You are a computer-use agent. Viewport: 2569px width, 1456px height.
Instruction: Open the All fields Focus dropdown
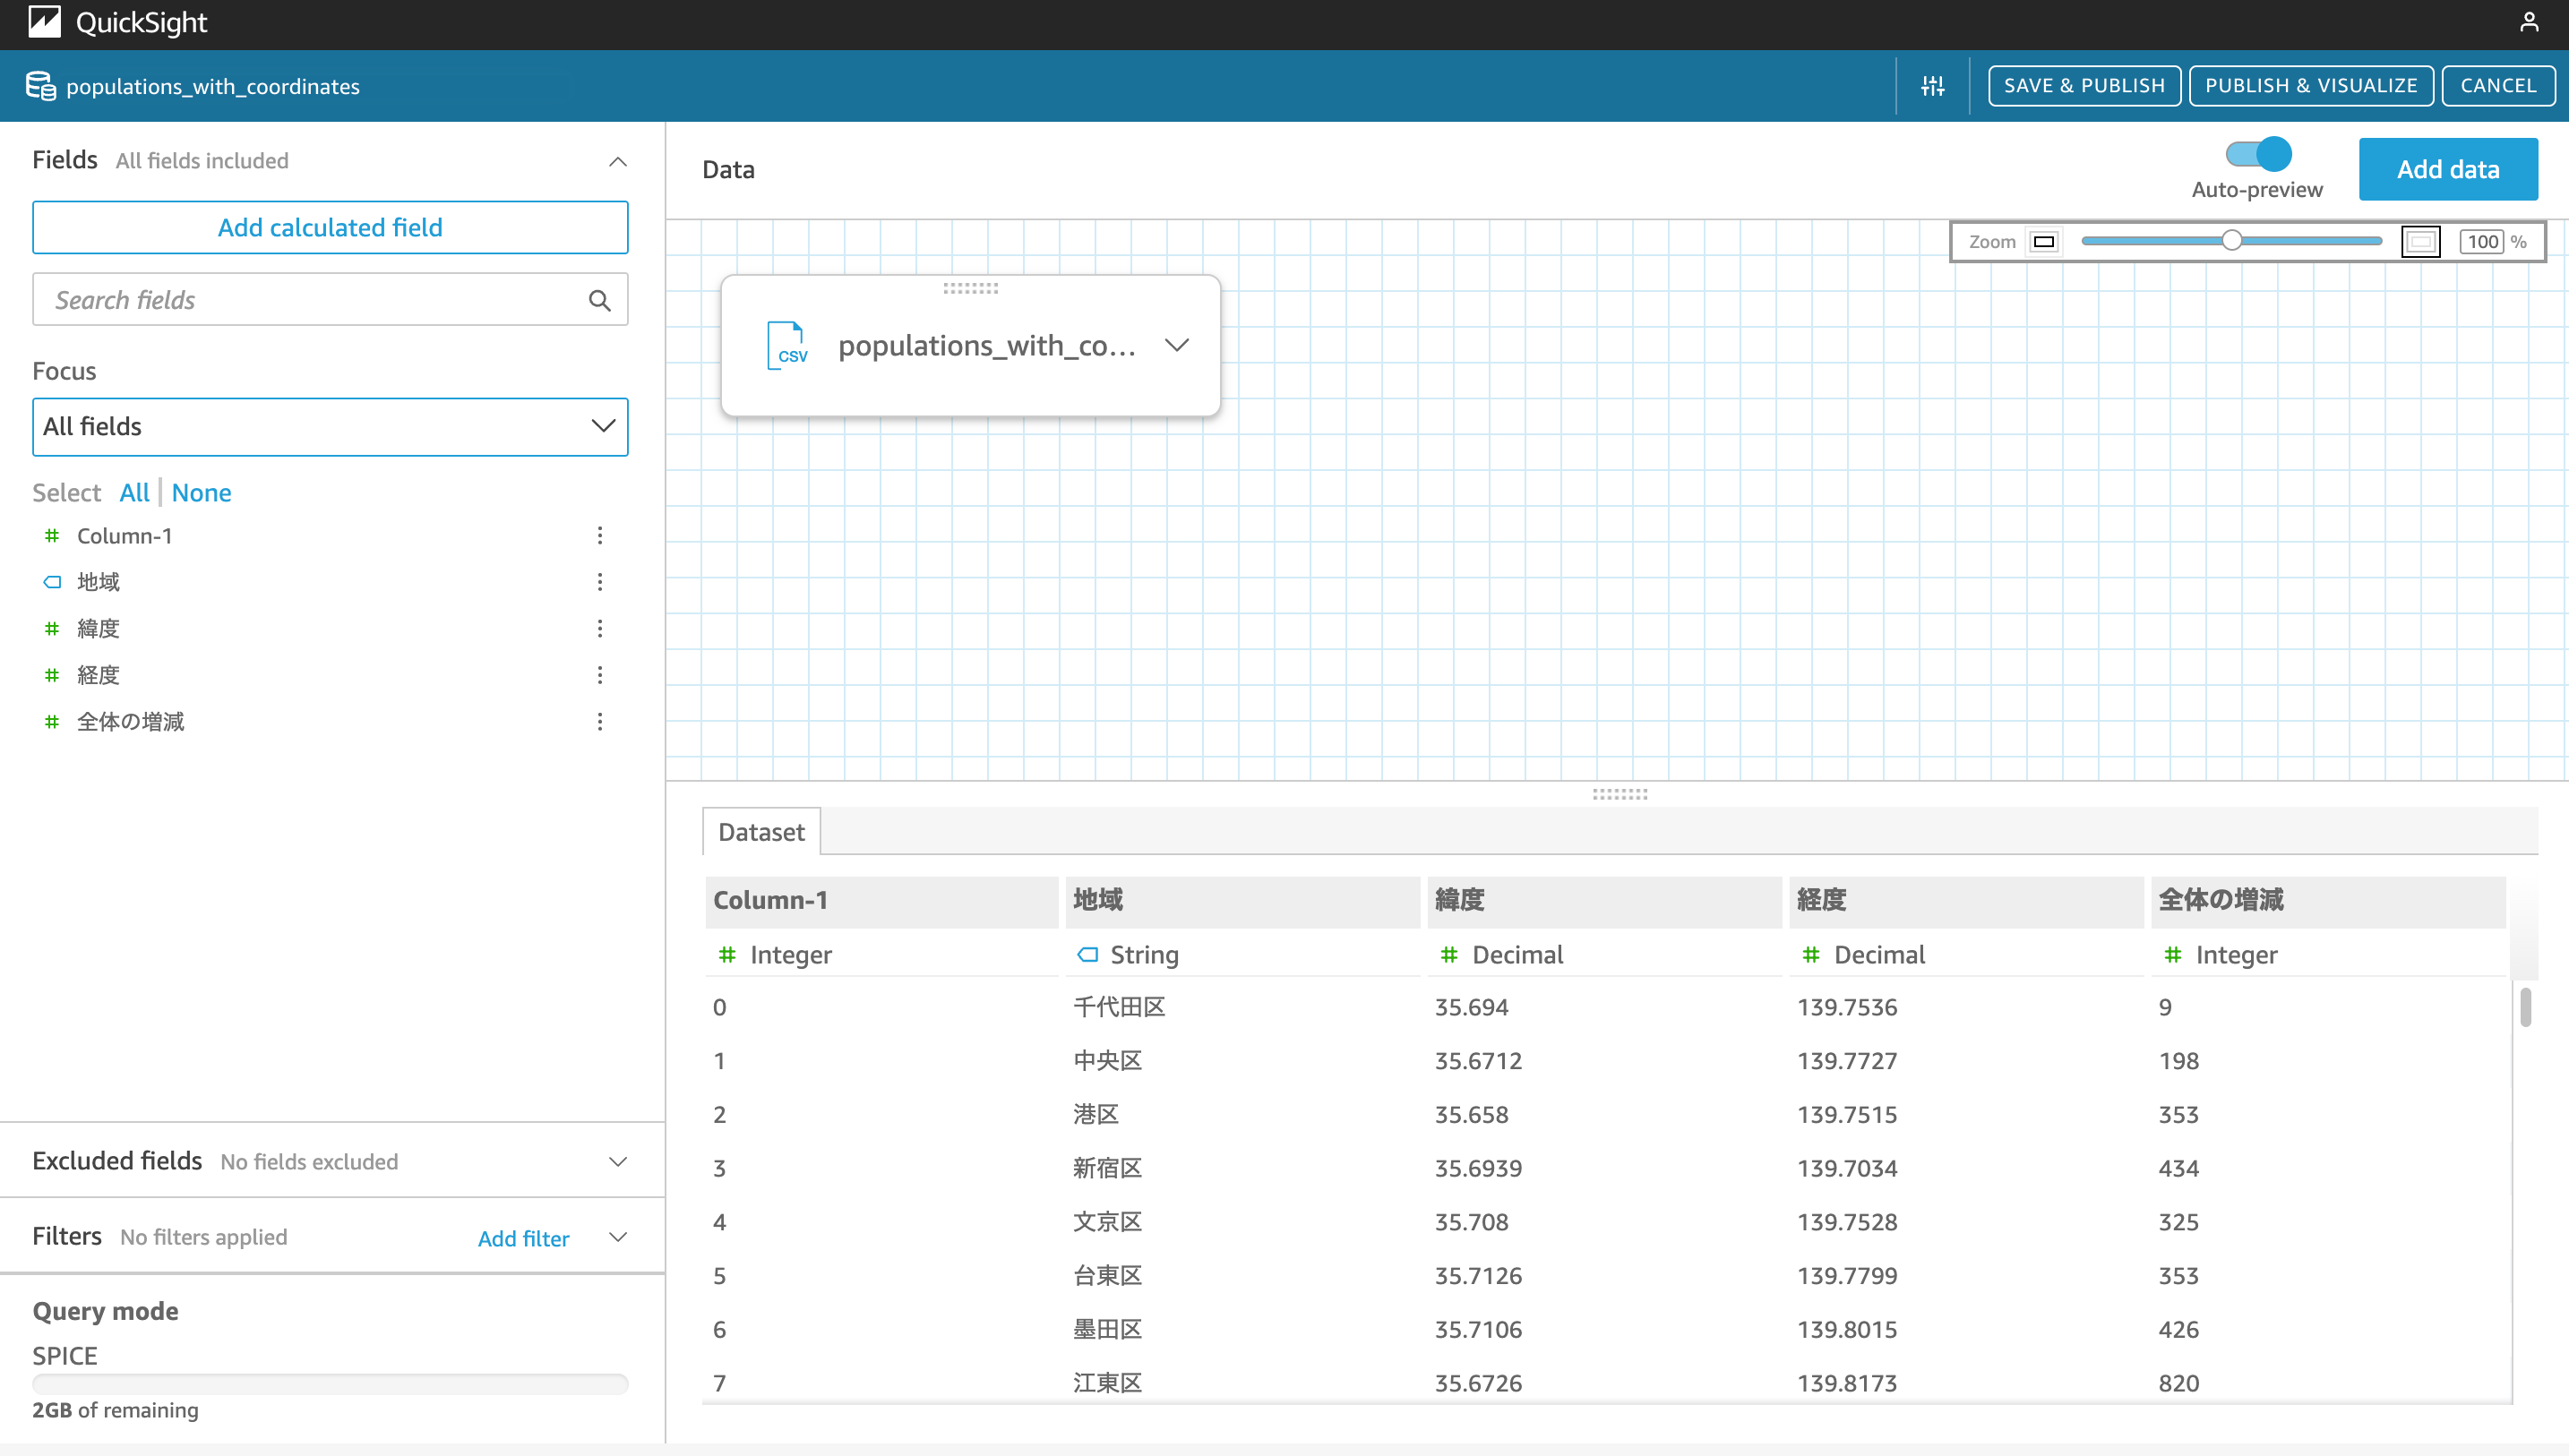click(330, 426)
